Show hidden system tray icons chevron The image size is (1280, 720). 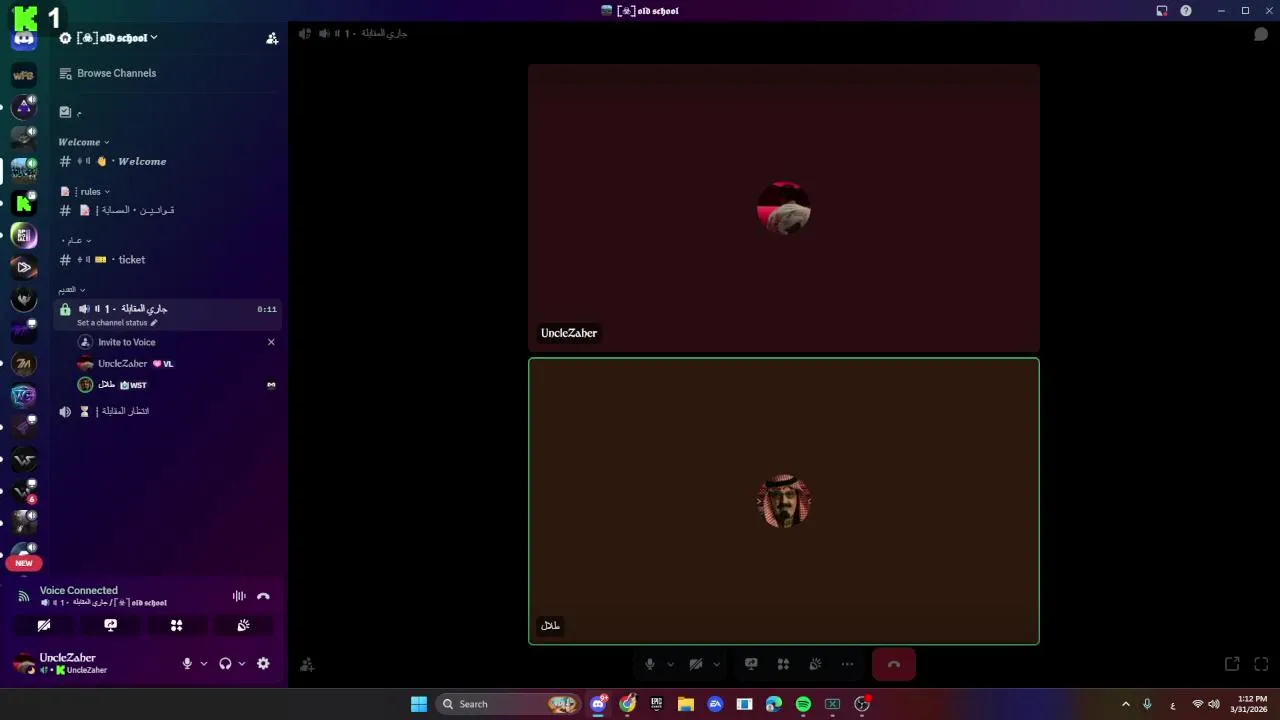[x=1125, y=704]
